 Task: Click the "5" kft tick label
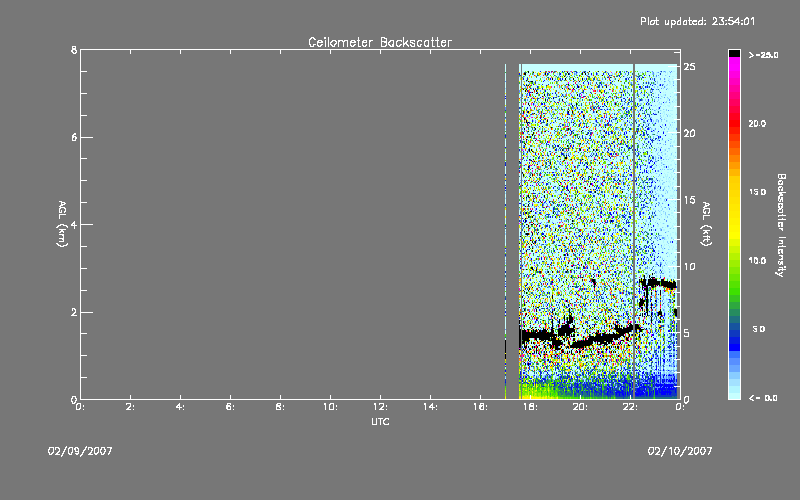point(687,333)
